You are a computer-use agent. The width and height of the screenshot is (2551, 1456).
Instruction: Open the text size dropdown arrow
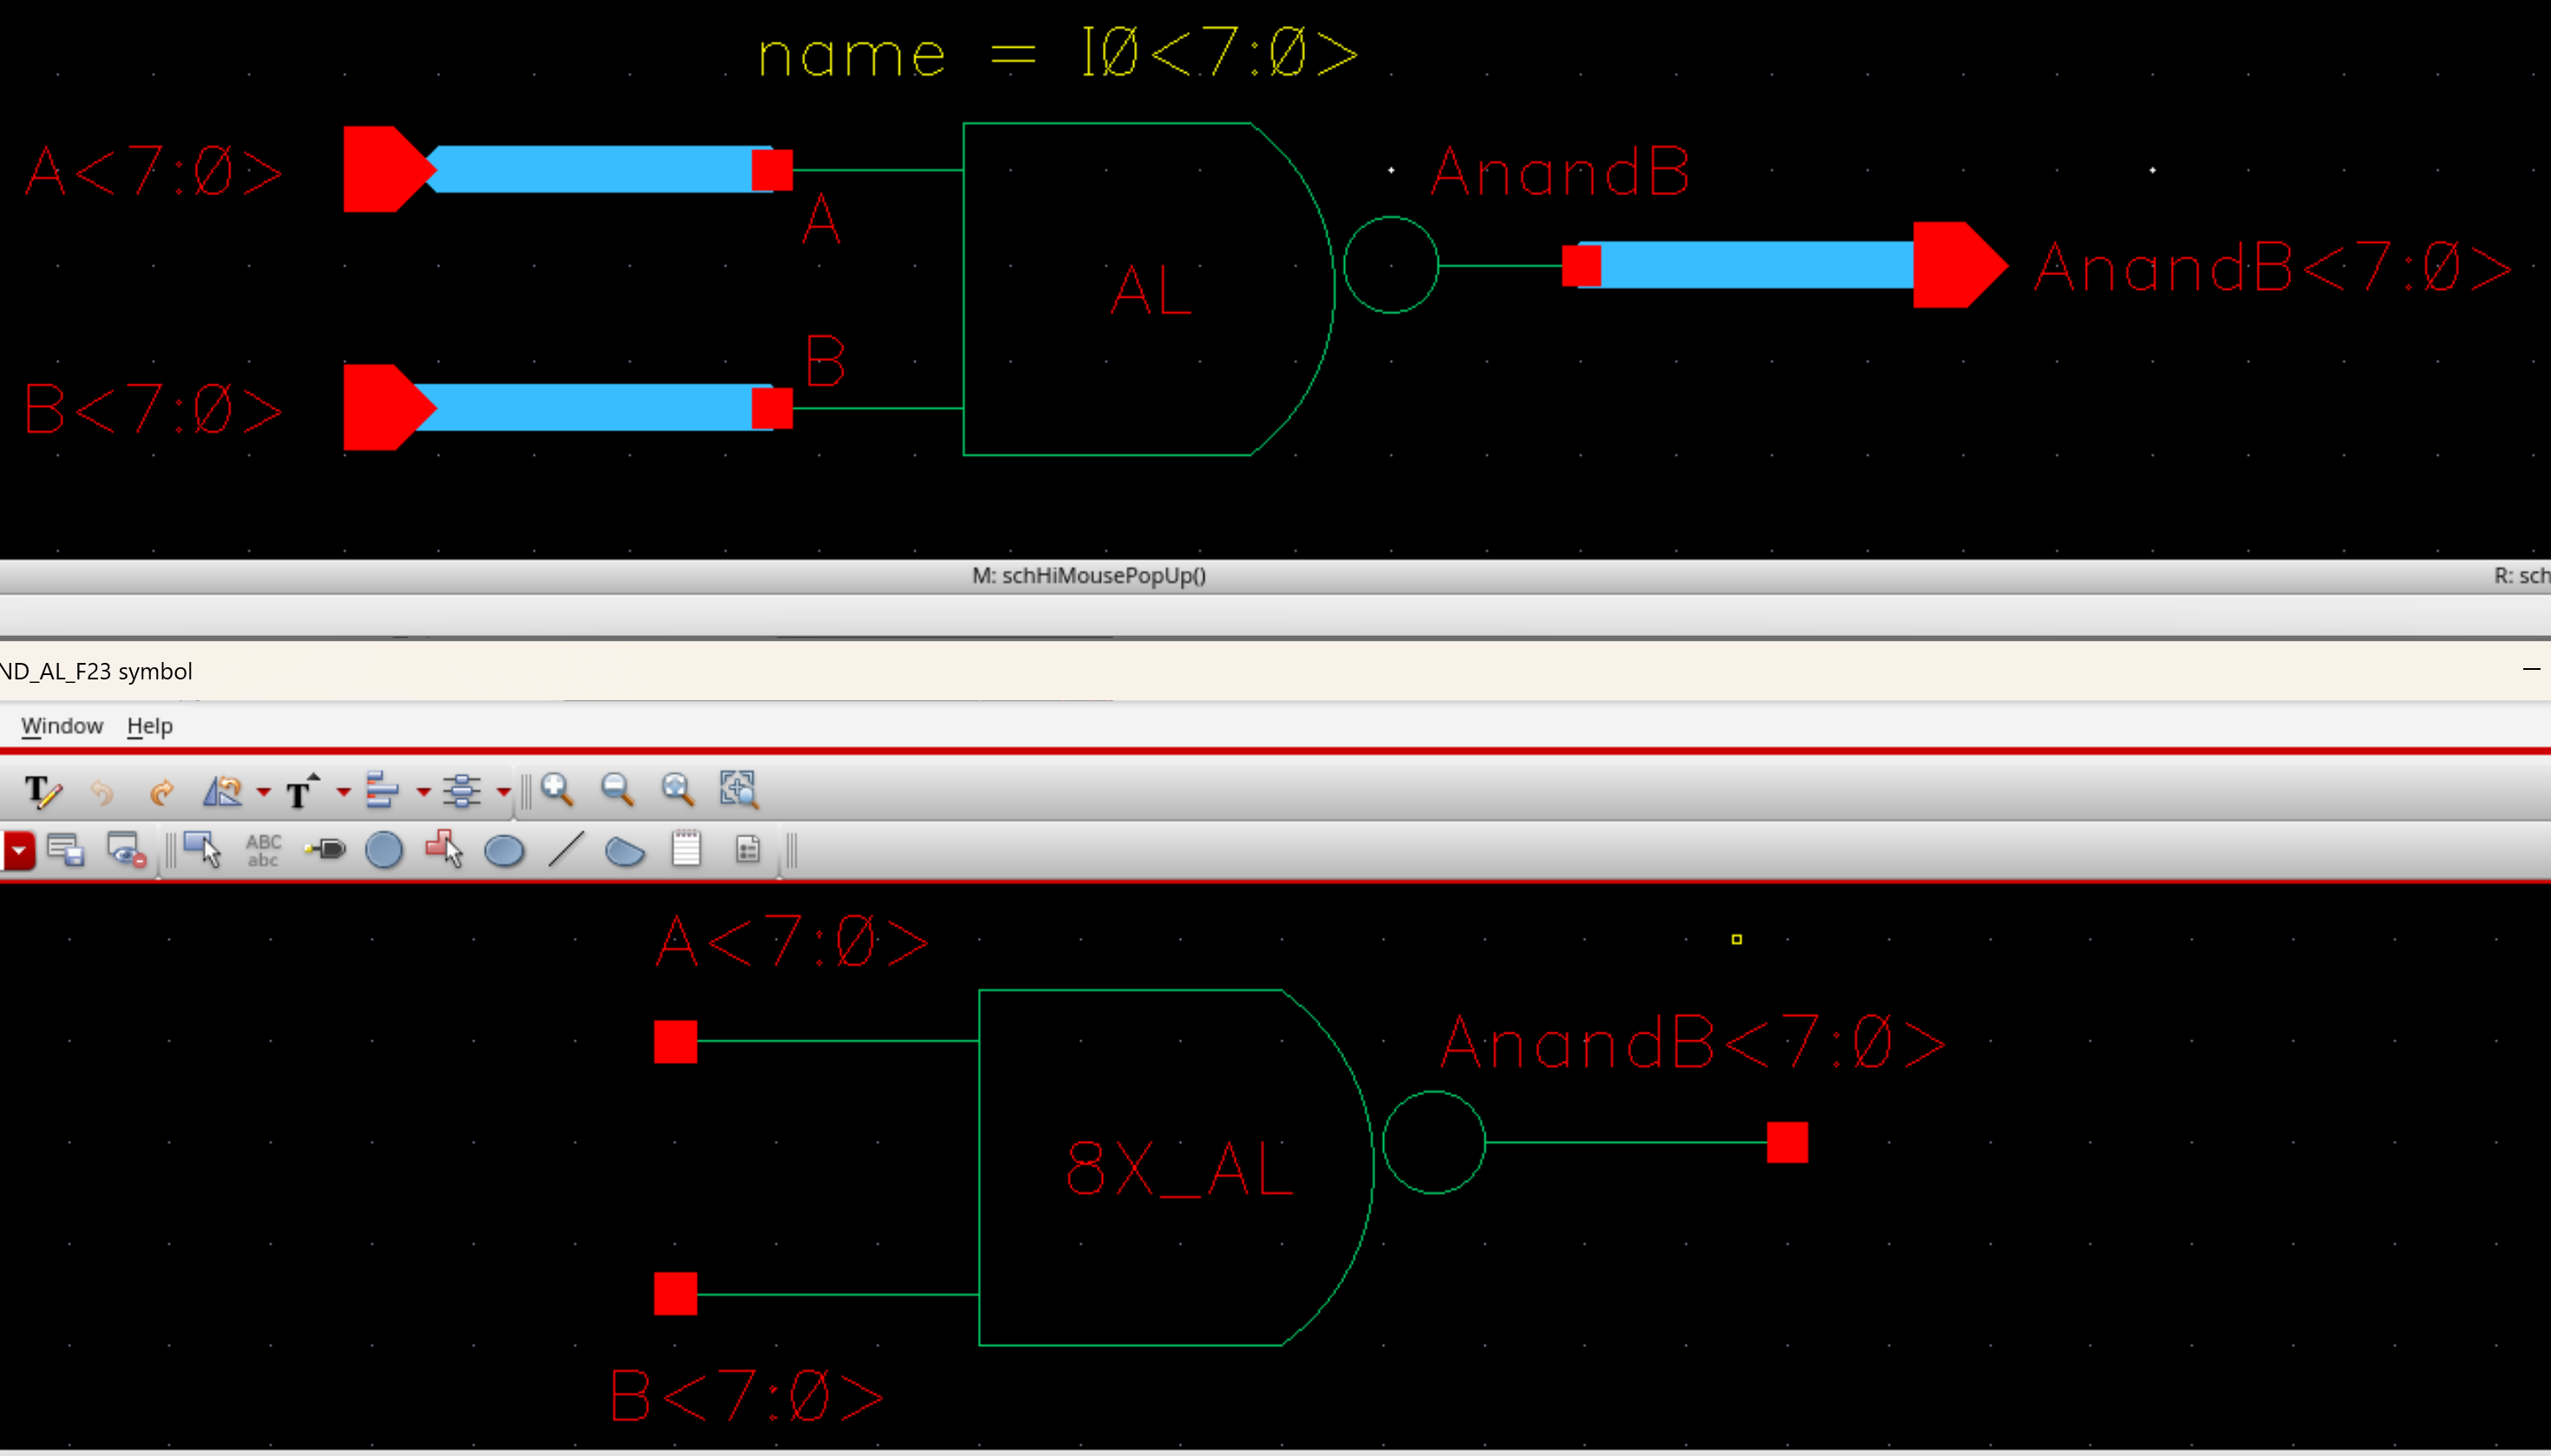point(344,792)
